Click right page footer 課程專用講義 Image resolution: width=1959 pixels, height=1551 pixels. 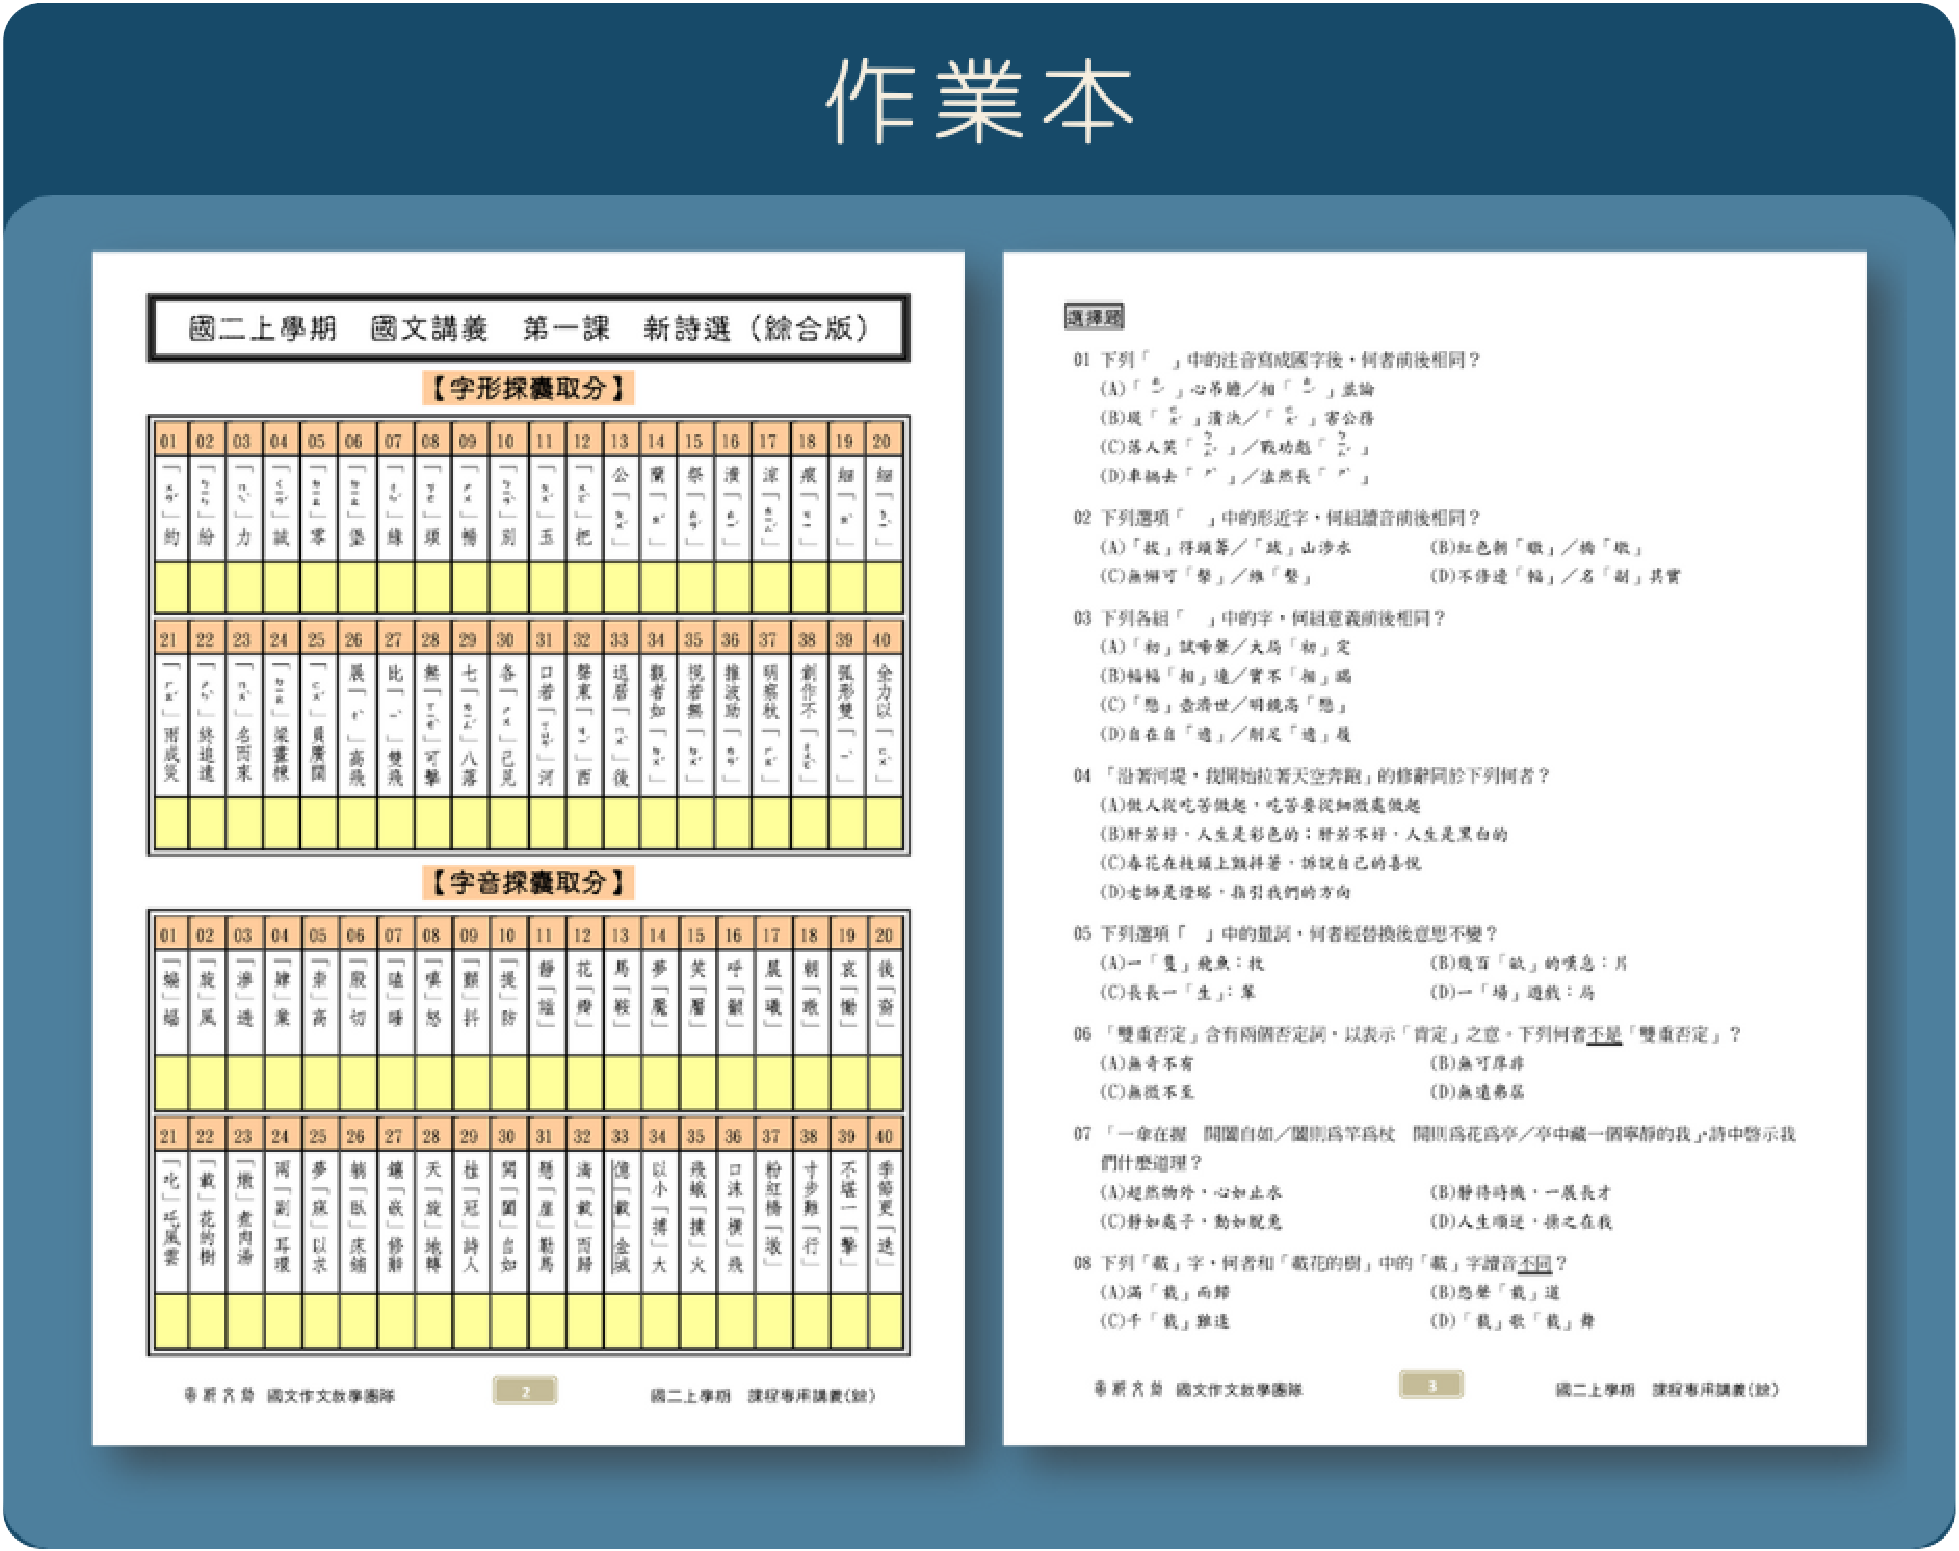(x=1716, y=1389)
